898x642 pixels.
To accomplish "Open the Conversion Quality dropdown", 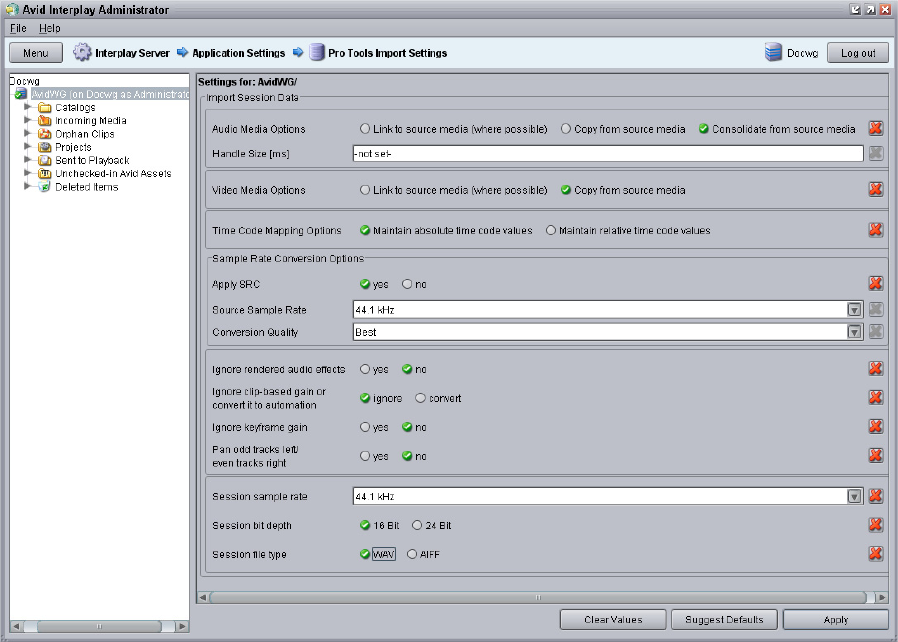I will click(x=854, y=332).
